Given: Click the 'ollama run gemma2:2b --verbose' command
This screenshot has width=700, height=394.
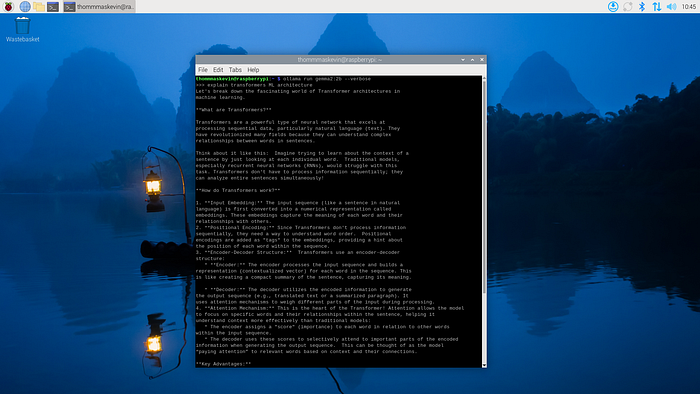Looking at the screenshot, I should pos(326,79).
